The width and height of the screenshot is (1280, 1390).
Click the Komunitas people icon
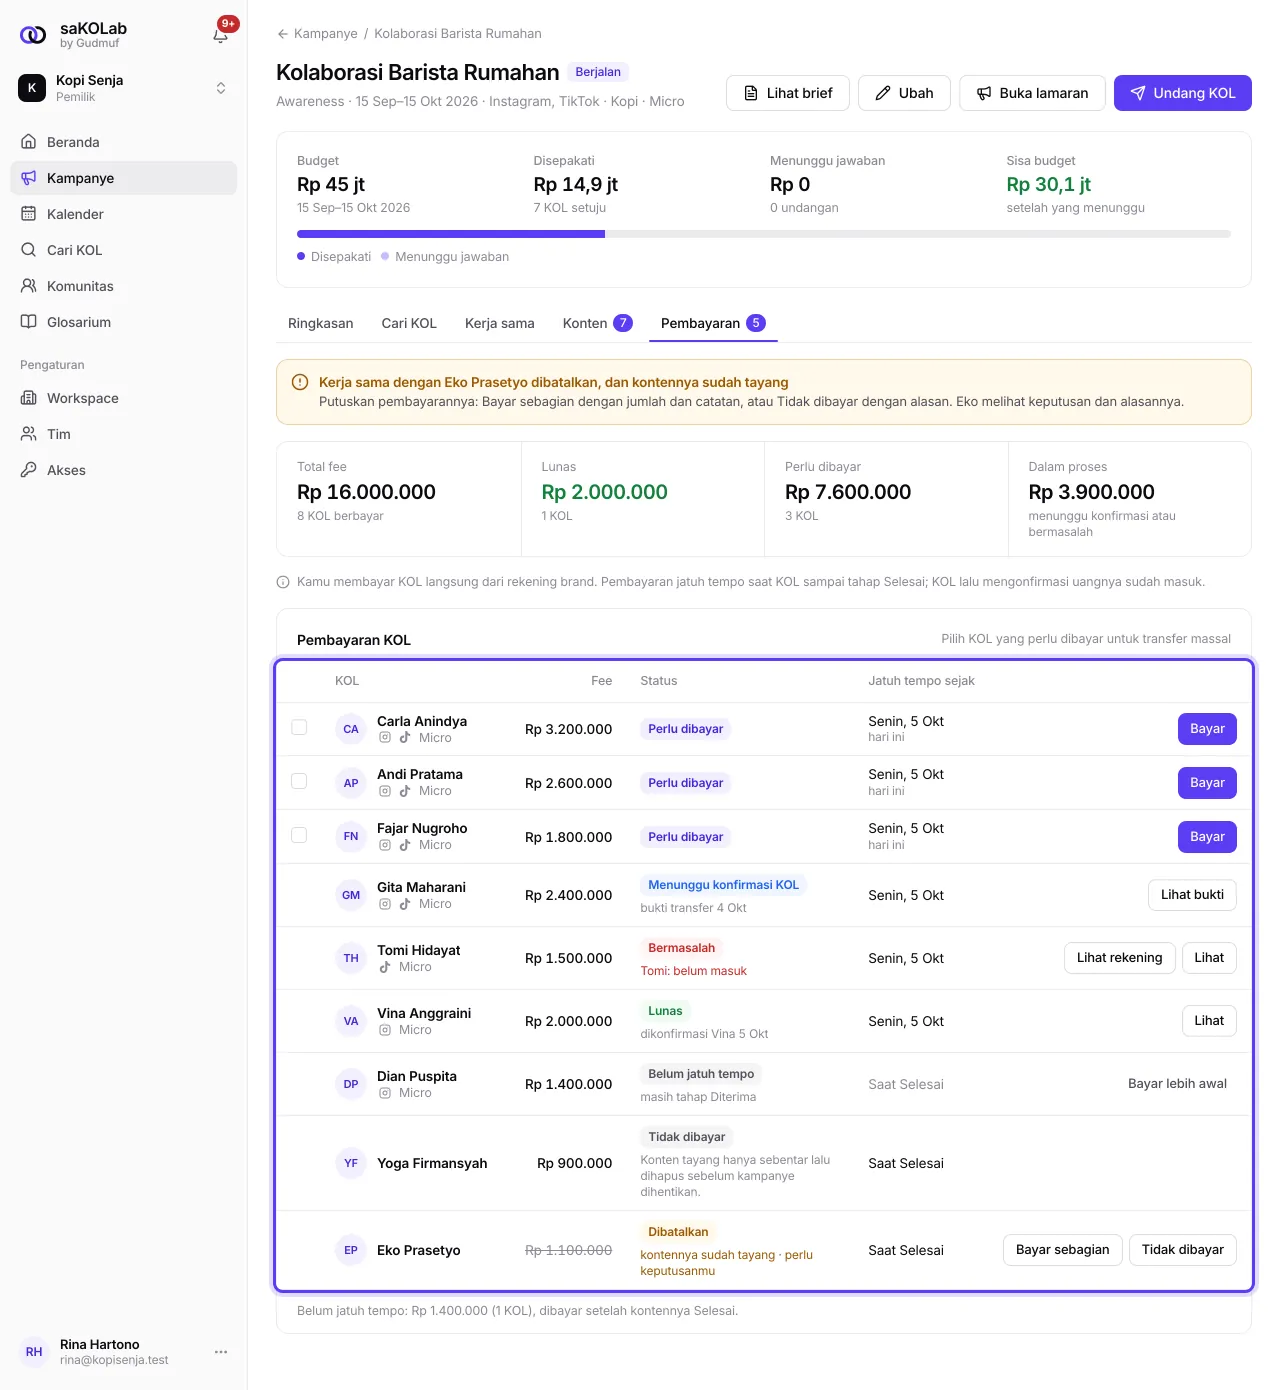(29, 286)
